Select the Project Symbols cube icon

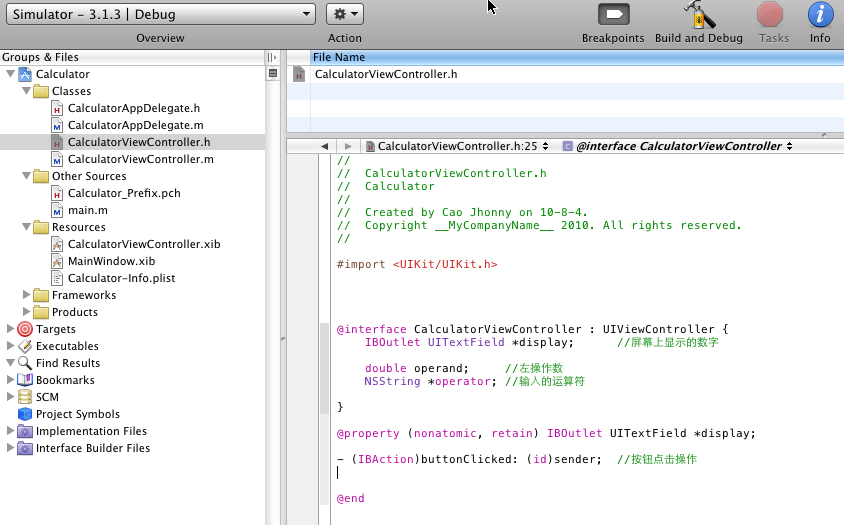tap(25, 414)
